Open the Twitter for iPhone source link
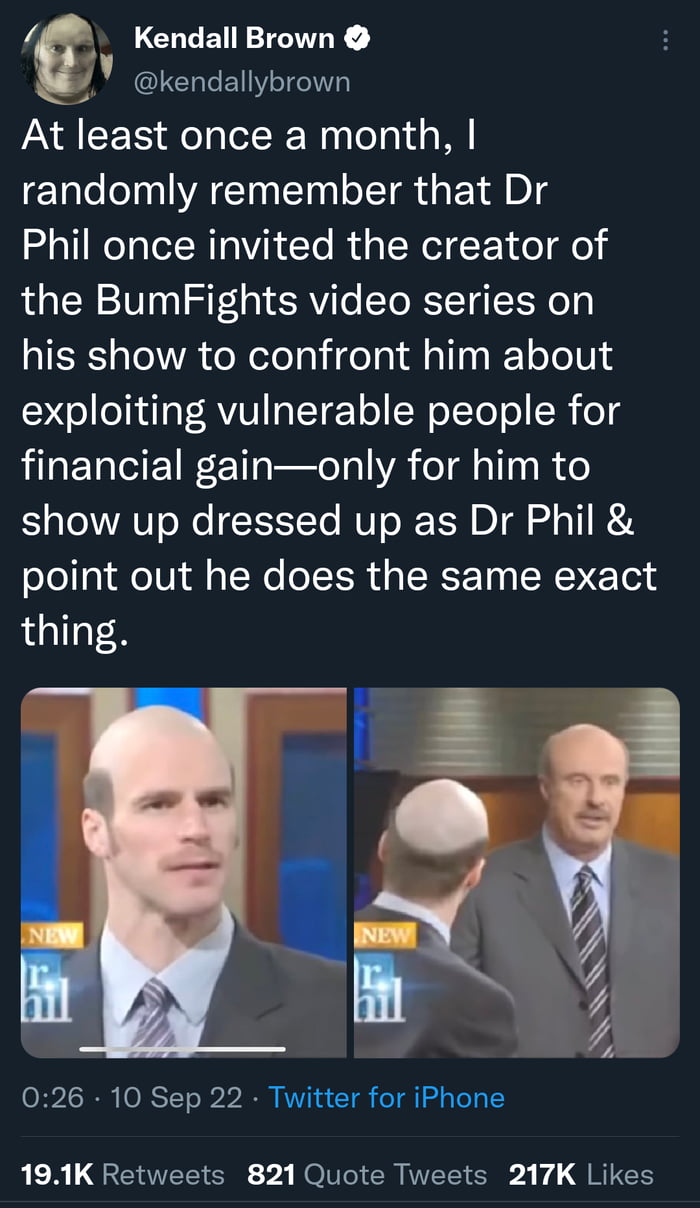 pyautogui.click(x=387, y=1098)
